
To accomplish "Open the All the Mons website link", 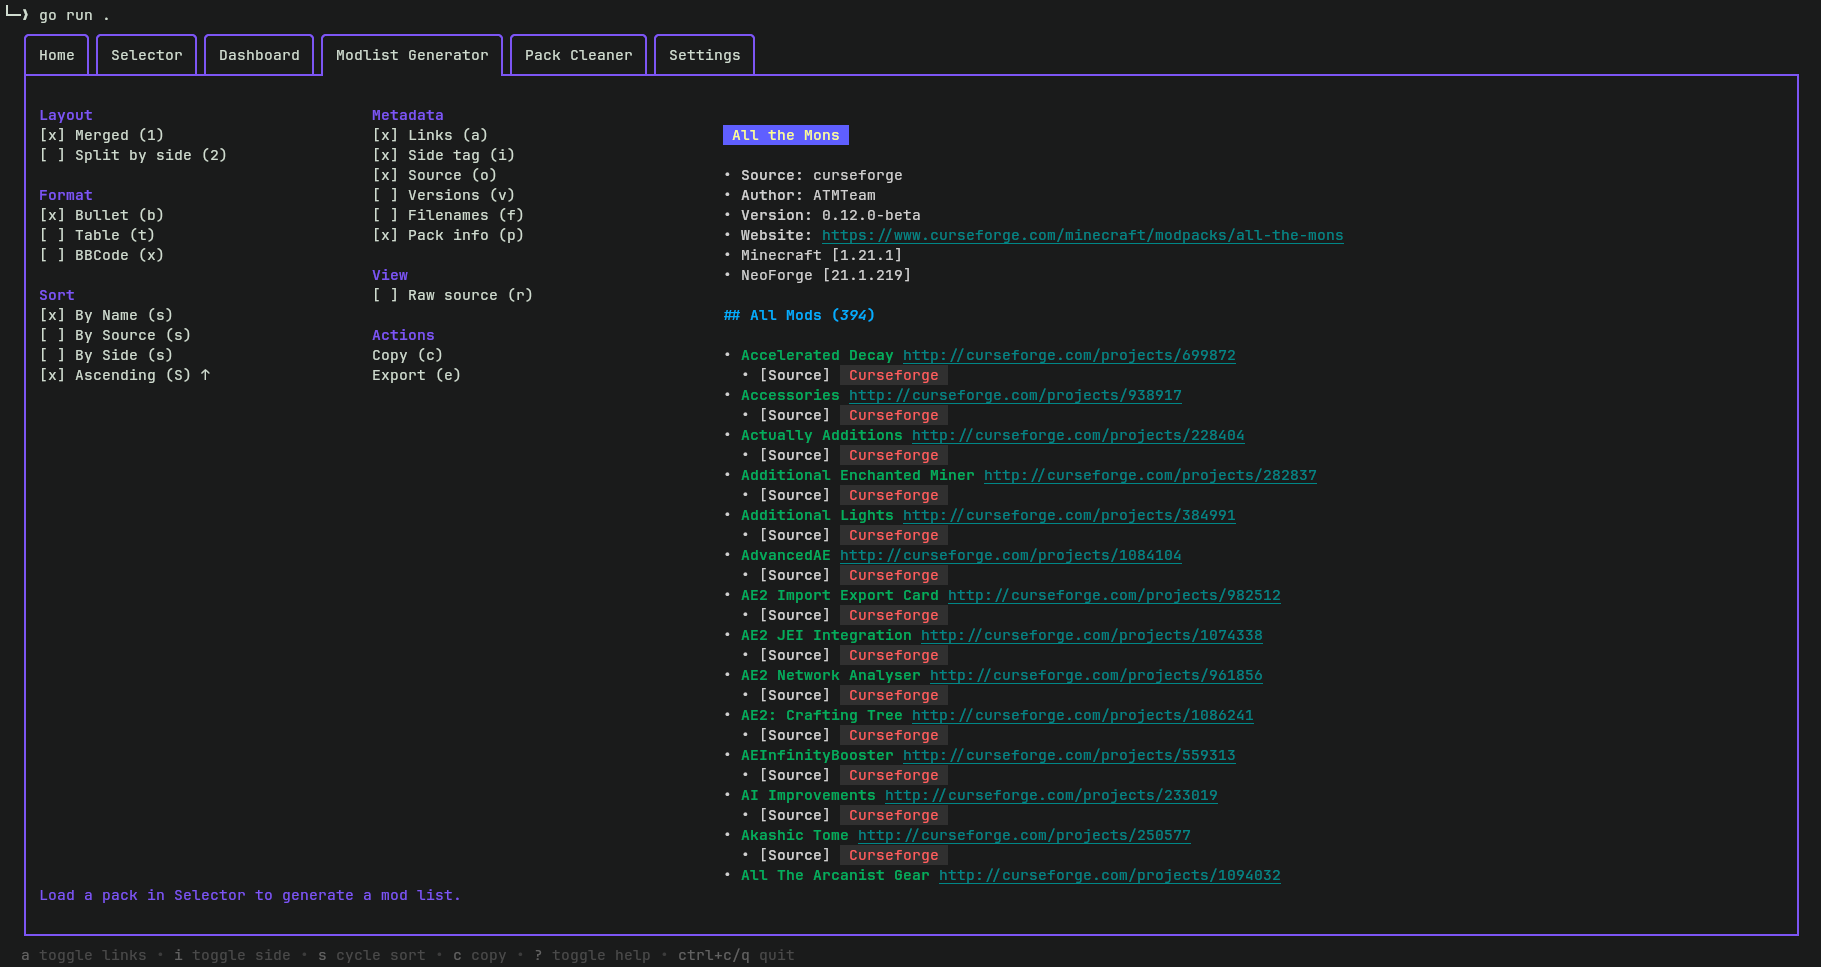I will pyautogui.click(x=1083, y=235).
